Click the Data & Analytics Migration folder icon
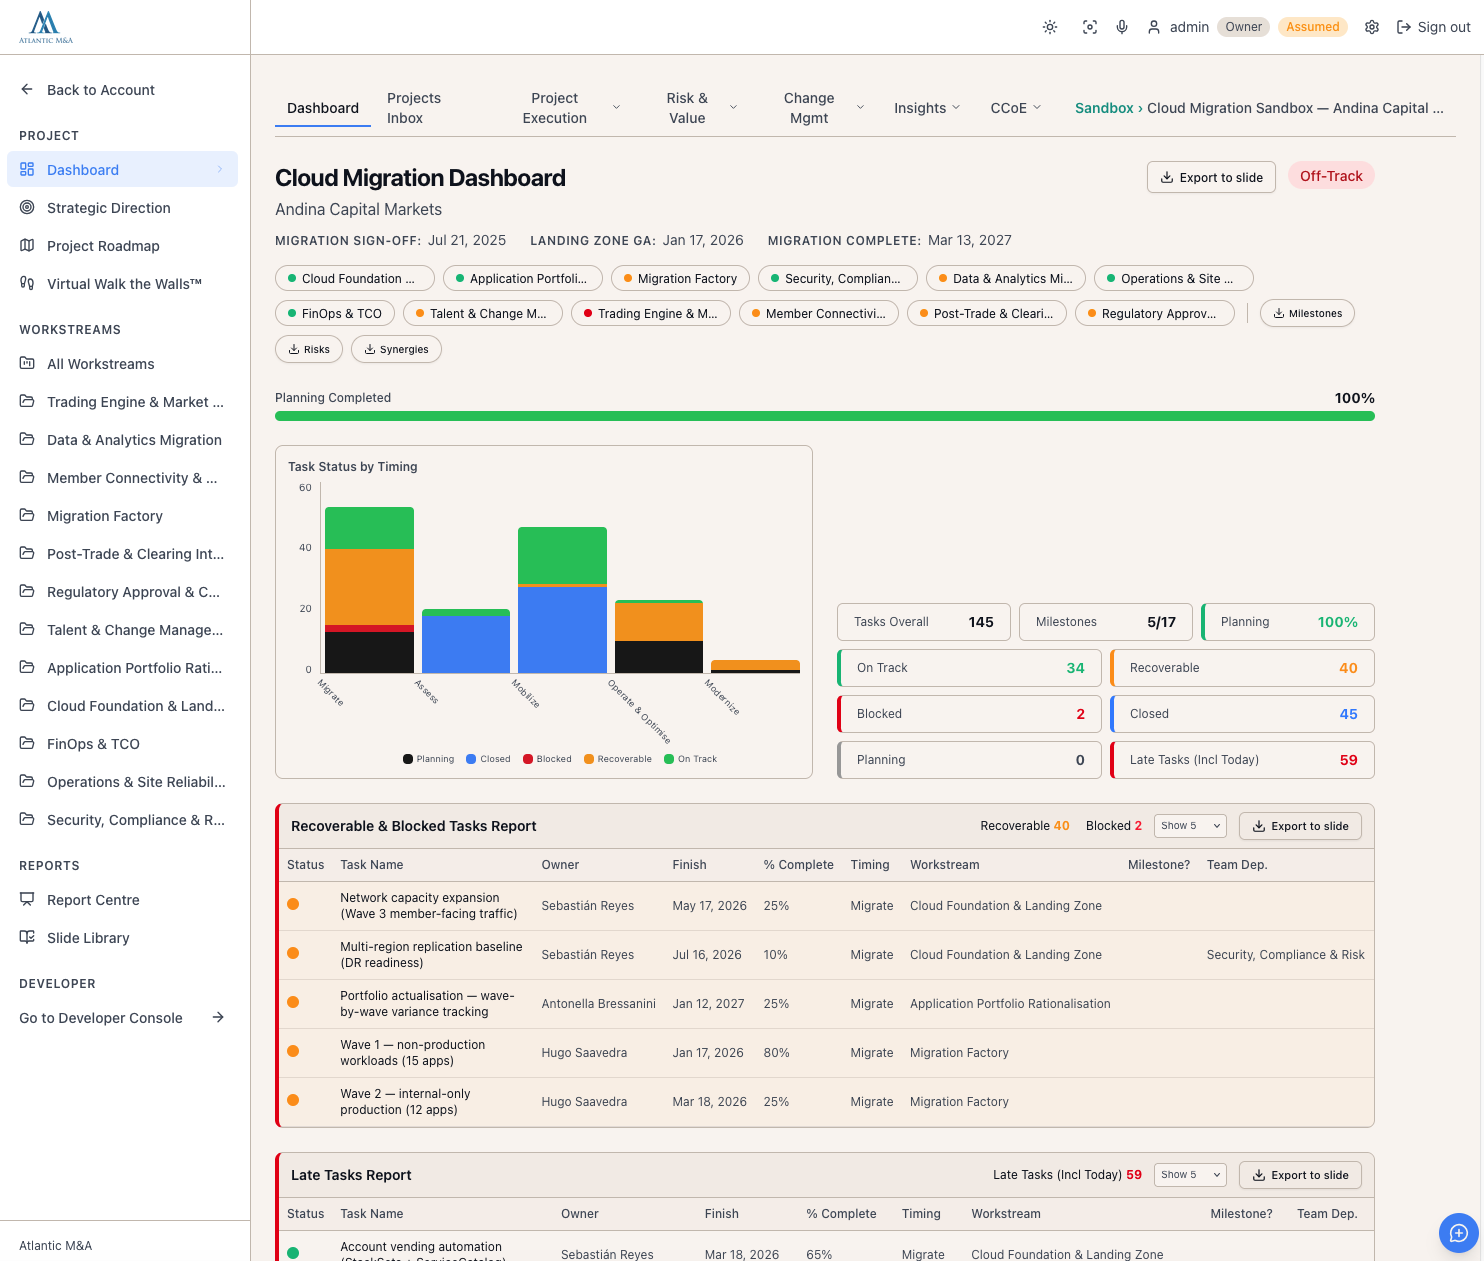1484x1261 pixels. click(x=27, y=439)
